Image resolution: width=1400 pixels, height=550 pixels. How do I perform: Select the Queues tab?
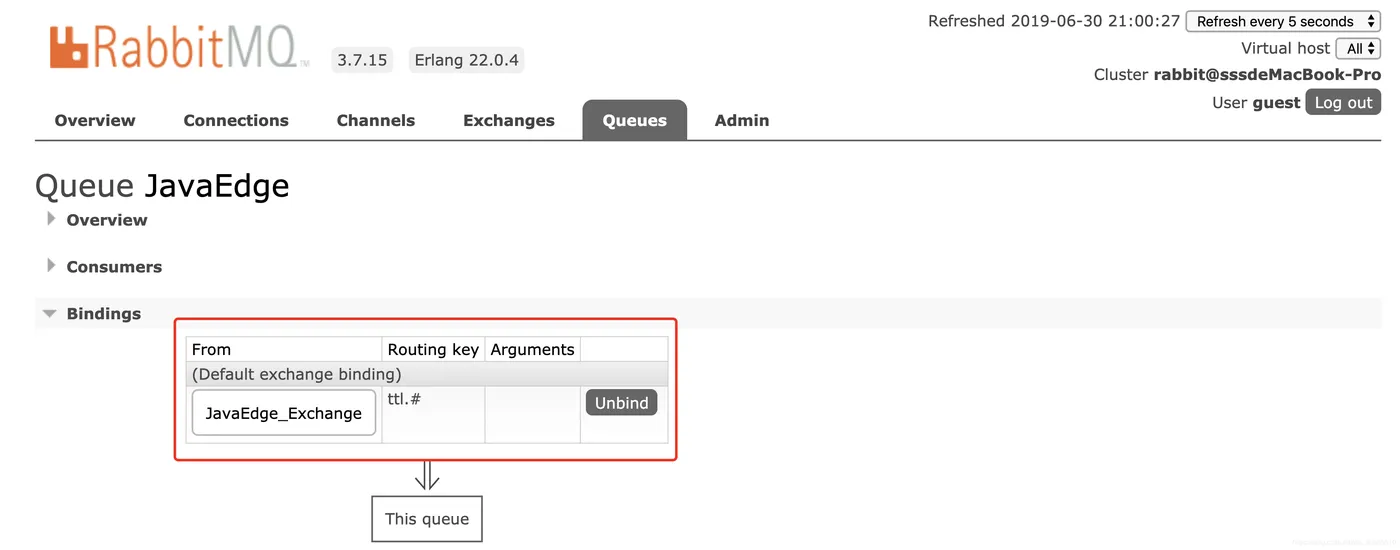[x=634, y=120]
